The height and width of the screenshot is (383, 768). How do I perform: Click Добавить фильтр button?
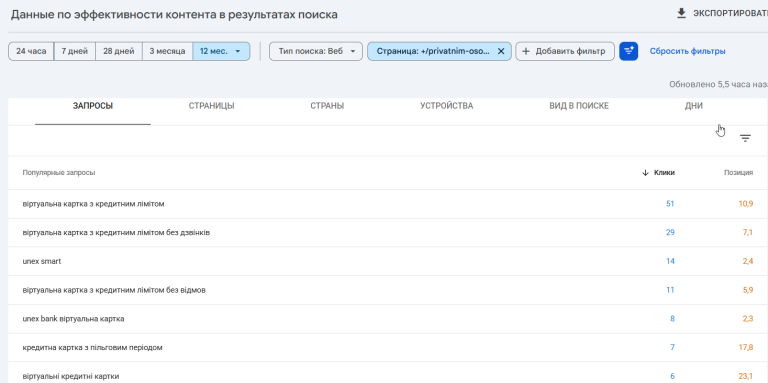[x=565, y=51]
